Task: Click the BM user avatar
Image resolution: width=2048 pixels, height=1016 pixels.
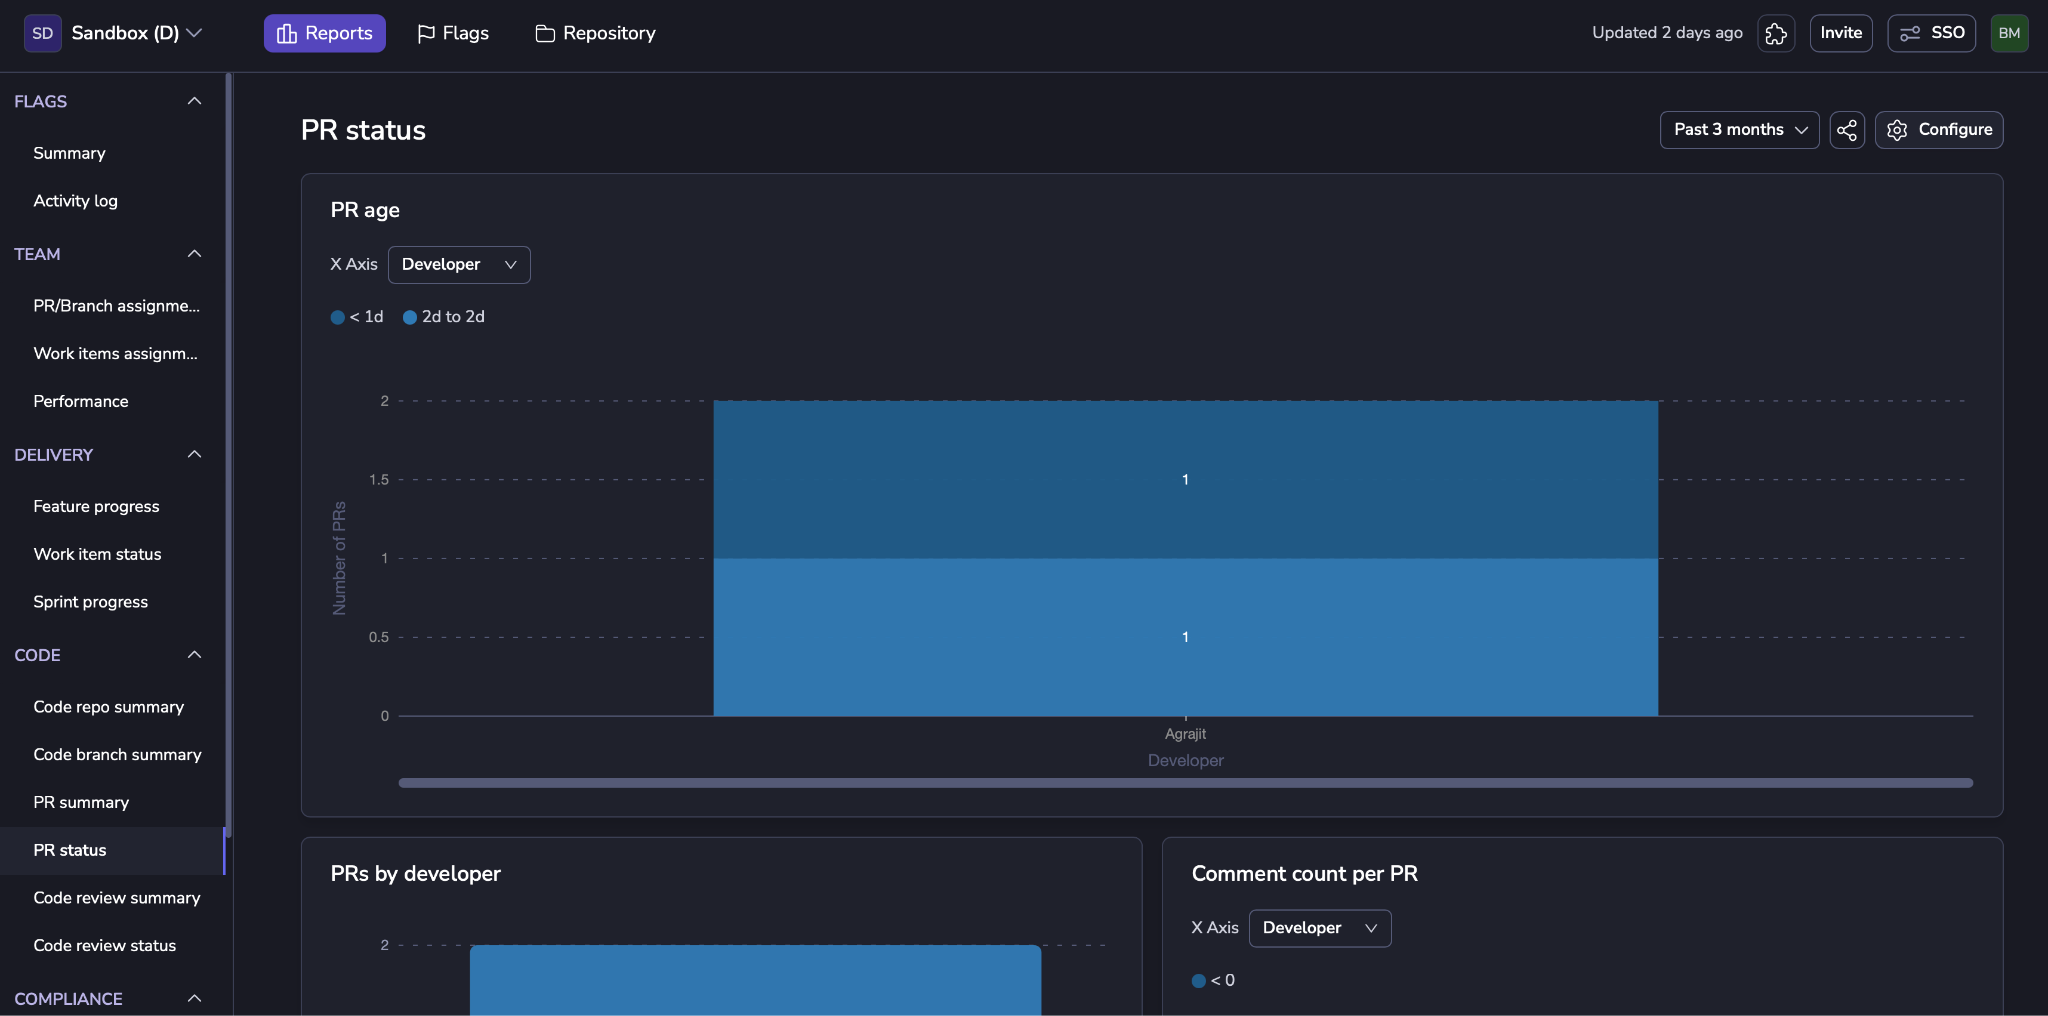Action: coord(2009,33)
